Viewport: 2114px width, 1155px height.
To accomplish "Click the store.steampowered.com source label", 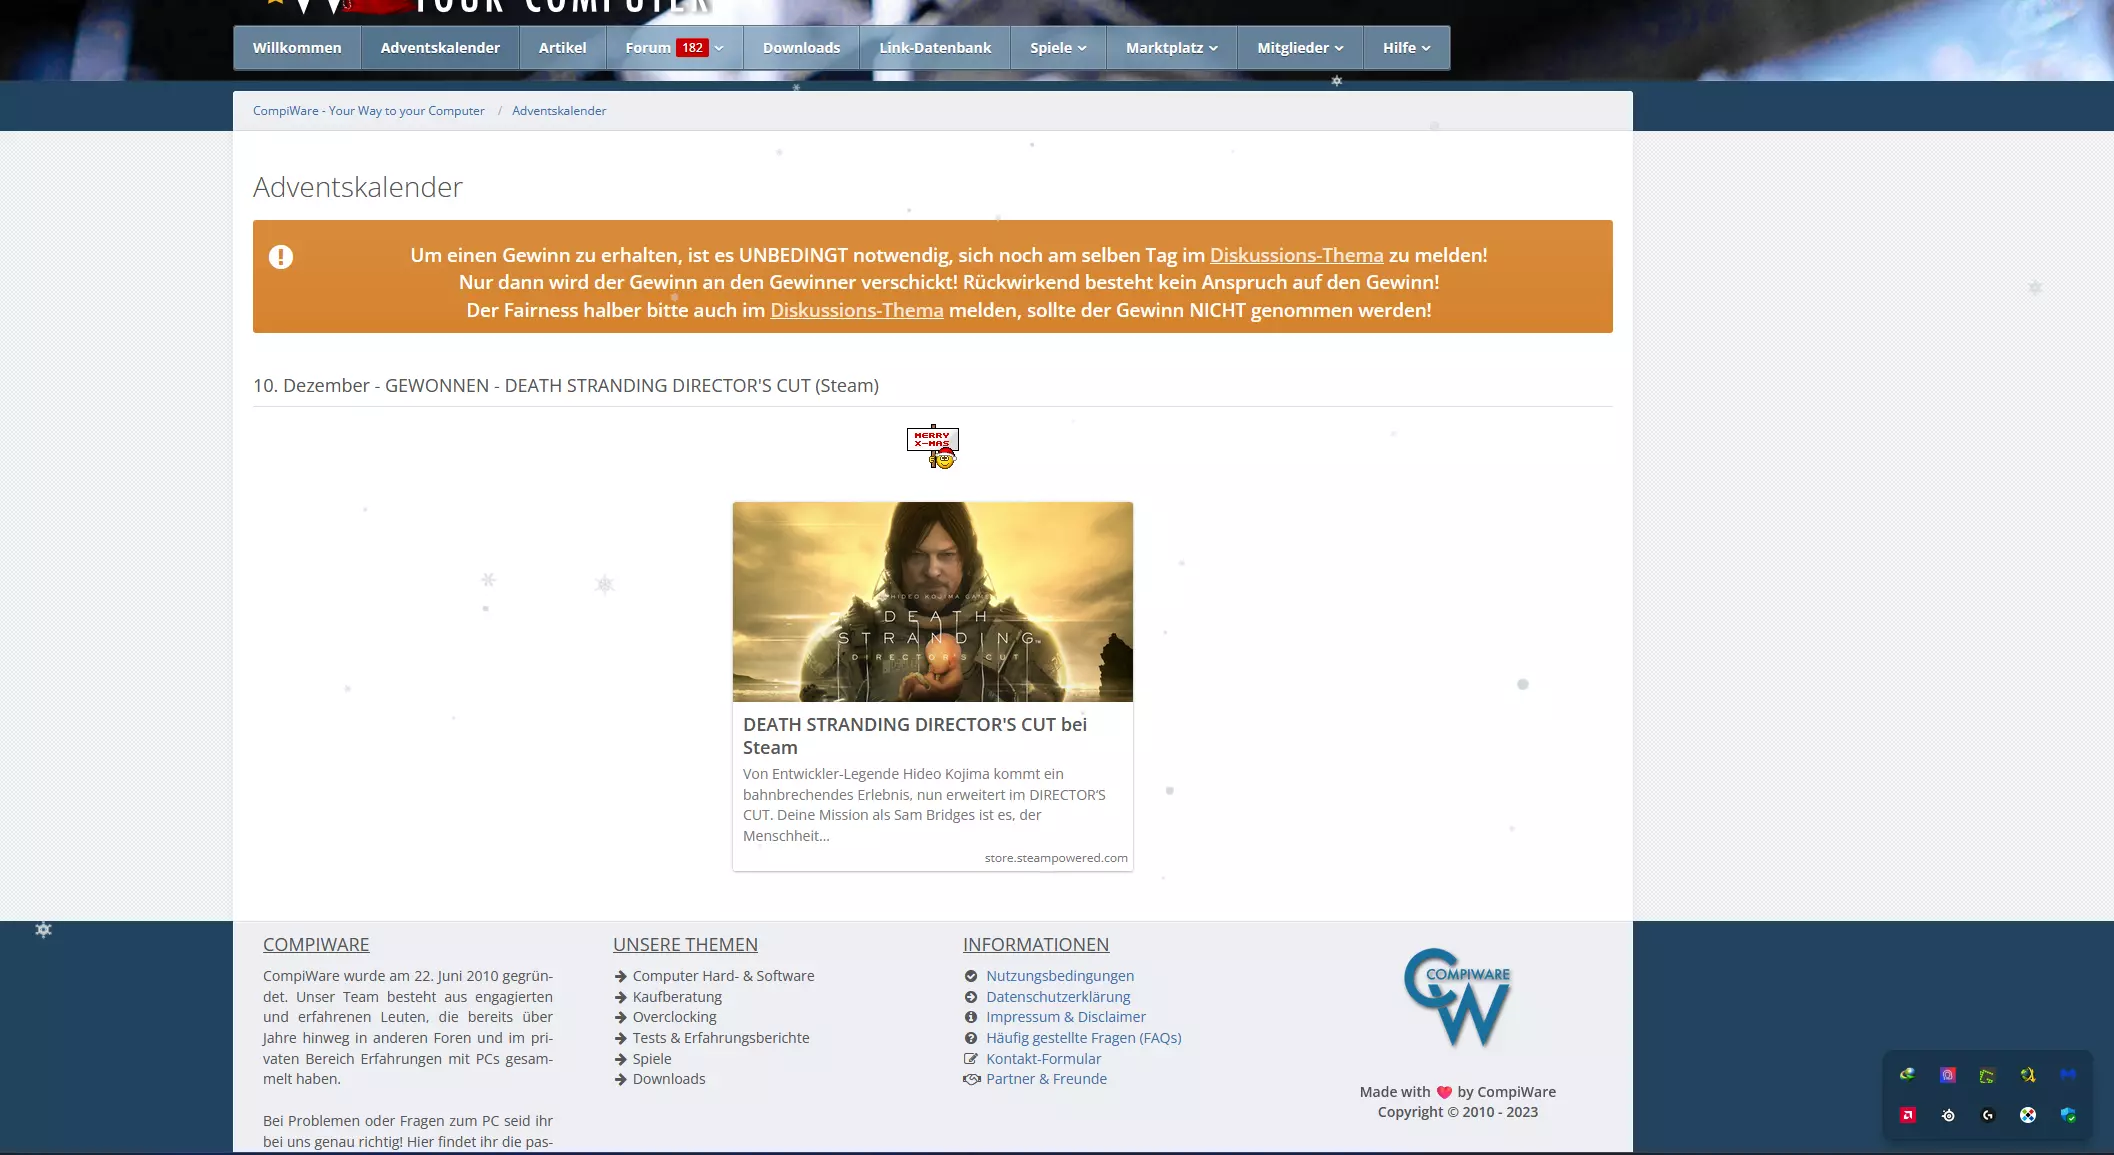I will pos(1056,858).
